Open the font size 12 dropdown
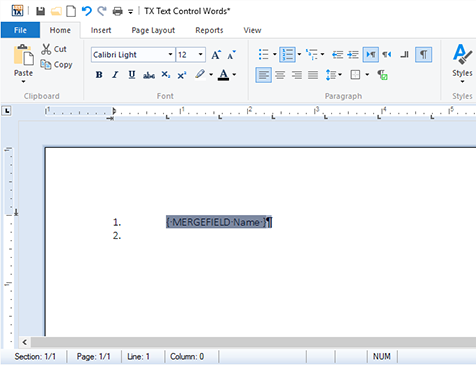The width and height of the screenshot is (476, 365). tap(200, 55)
